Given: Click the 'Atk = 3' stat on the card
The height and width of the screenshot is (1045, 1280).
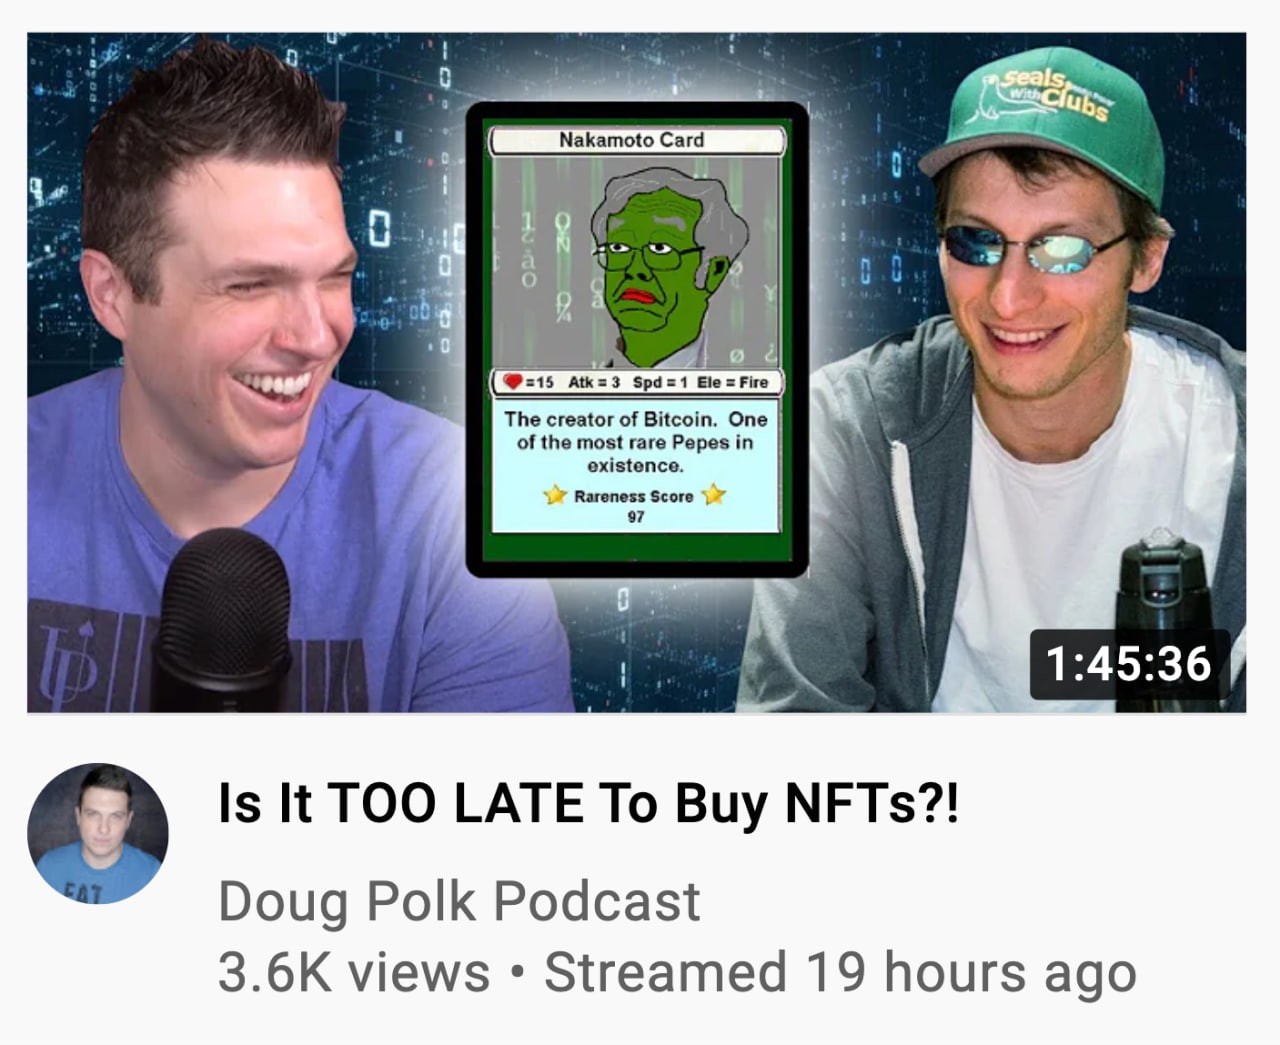Looking at the screenshot, I should pyautogui.click(x=594, y=382).
